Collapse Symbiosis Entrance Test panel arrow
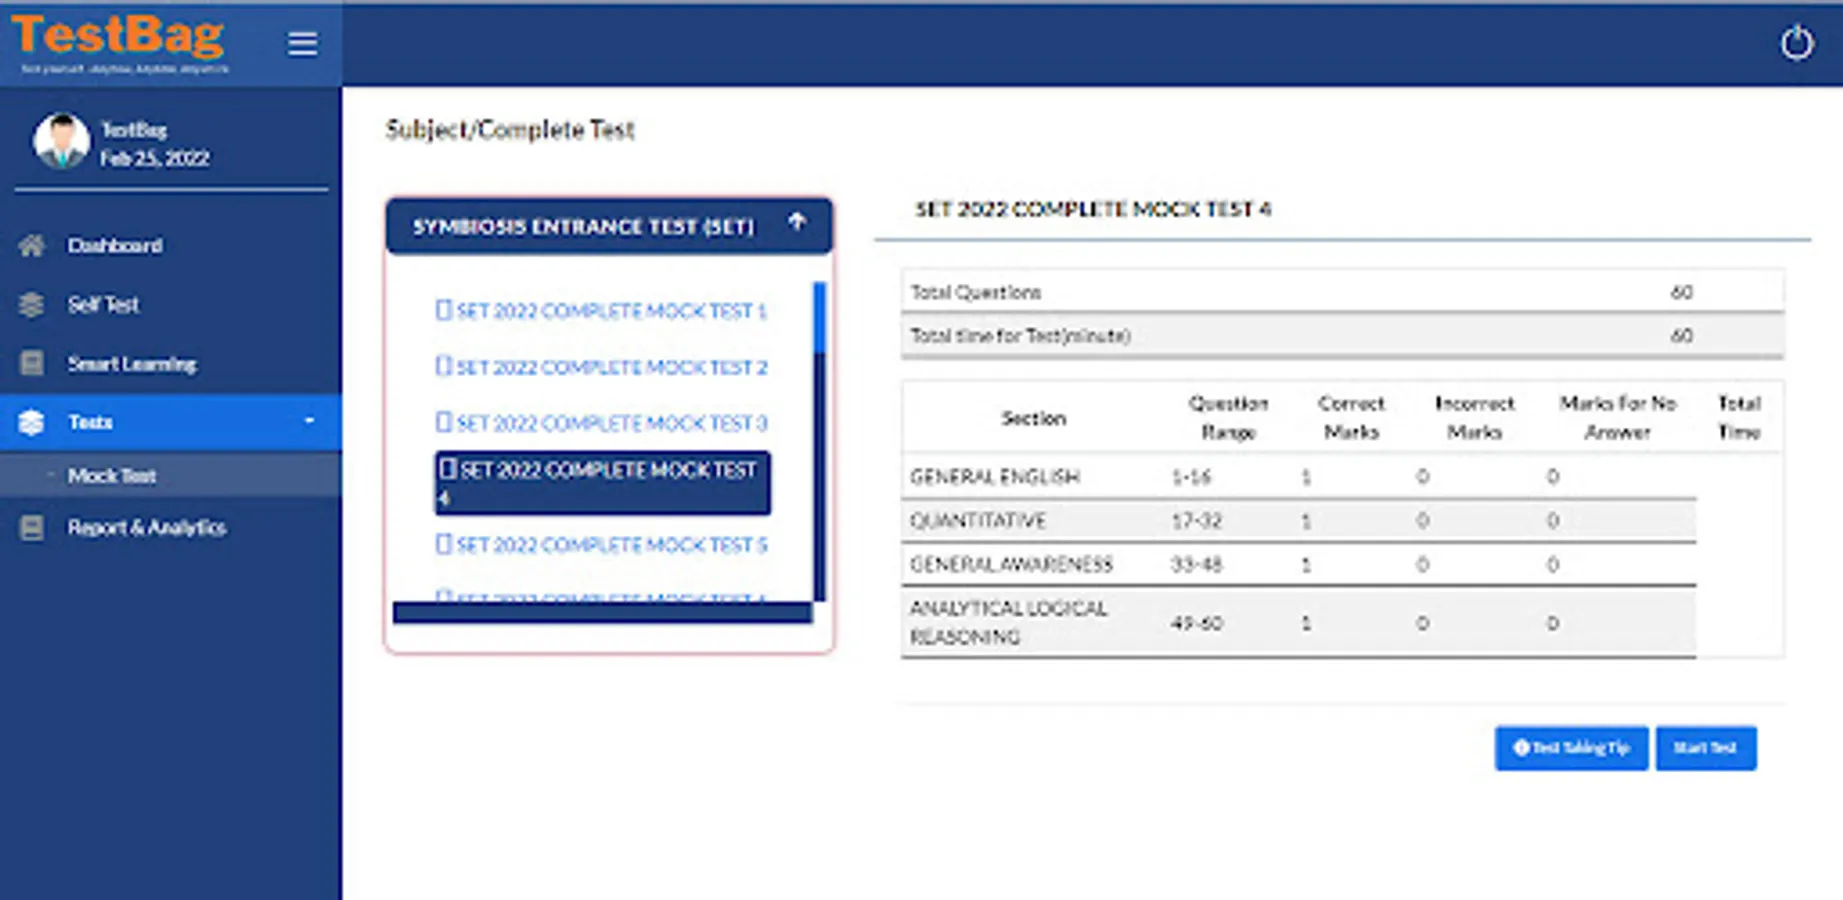Viewport: 1843px width, 900px height. click(x=797, y=222)
